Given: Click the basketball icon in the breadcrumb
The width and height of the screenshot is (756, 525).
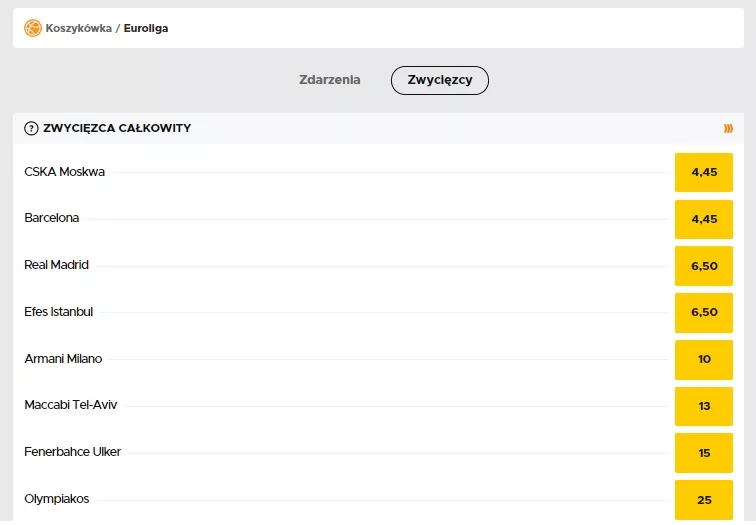Looking at the screenshot, I should click(x=33, y=28).
